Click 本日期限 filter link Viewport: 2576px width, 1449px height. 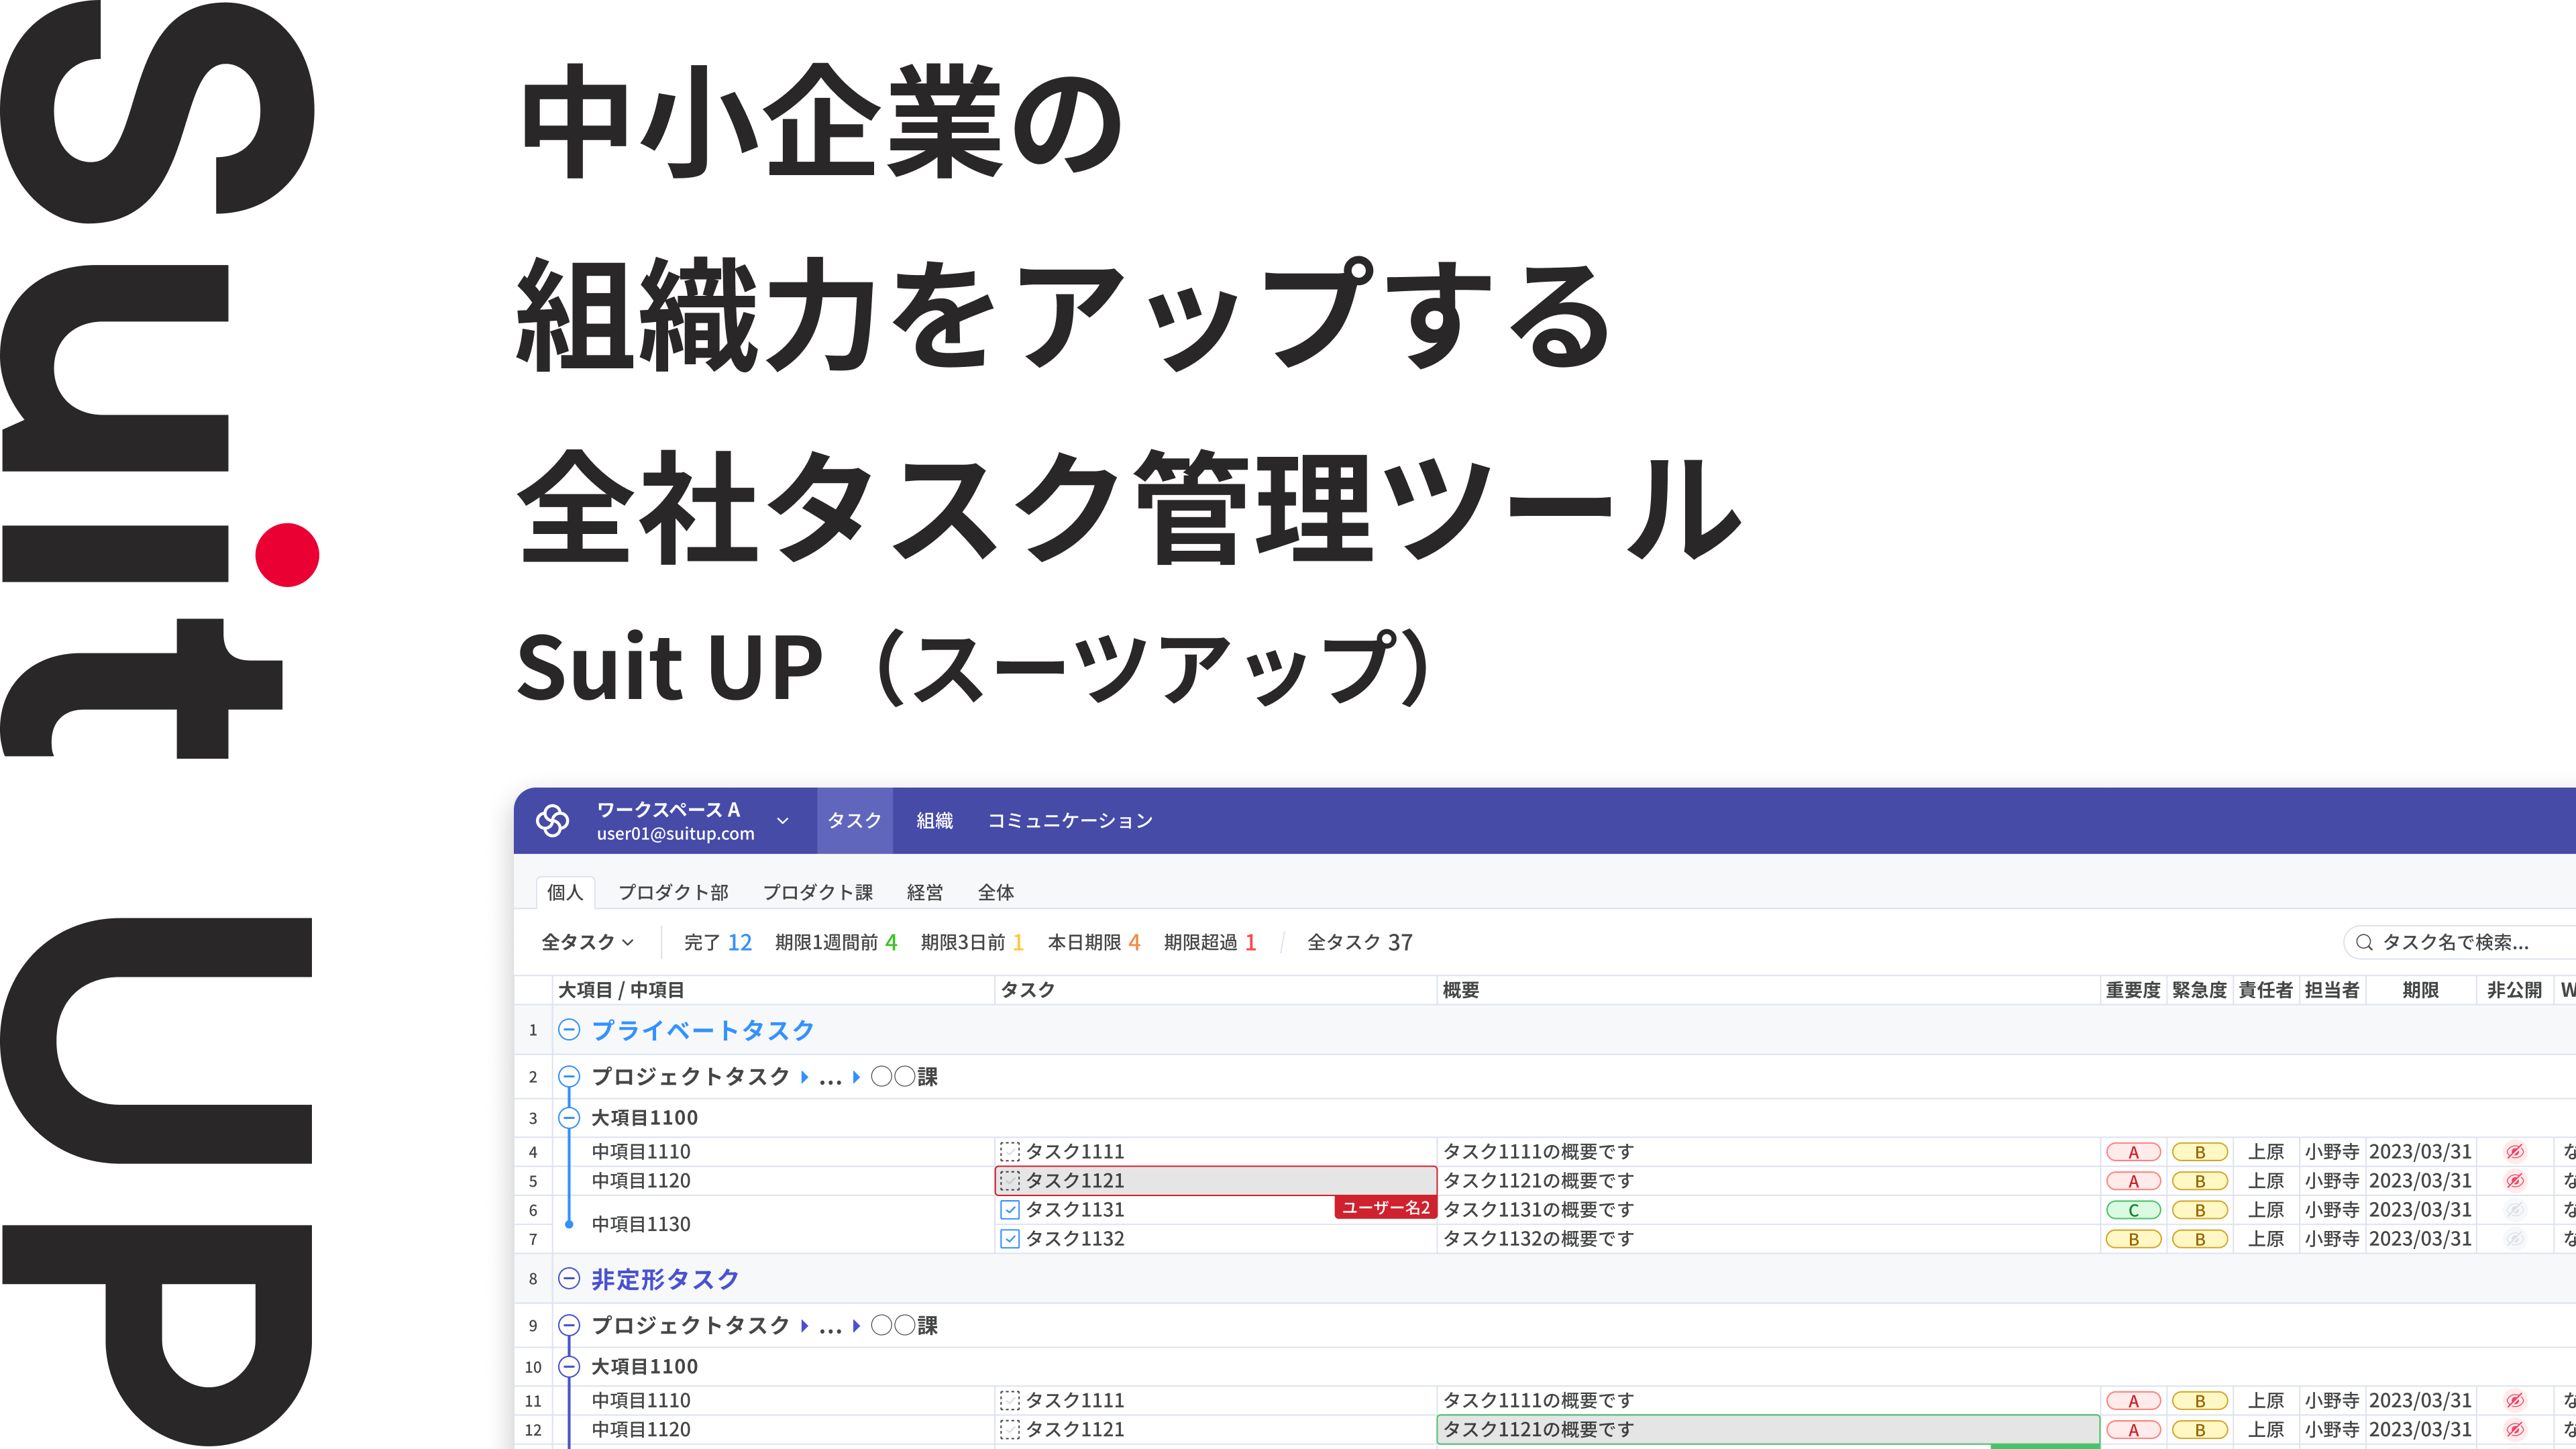tap(1093, 942)
